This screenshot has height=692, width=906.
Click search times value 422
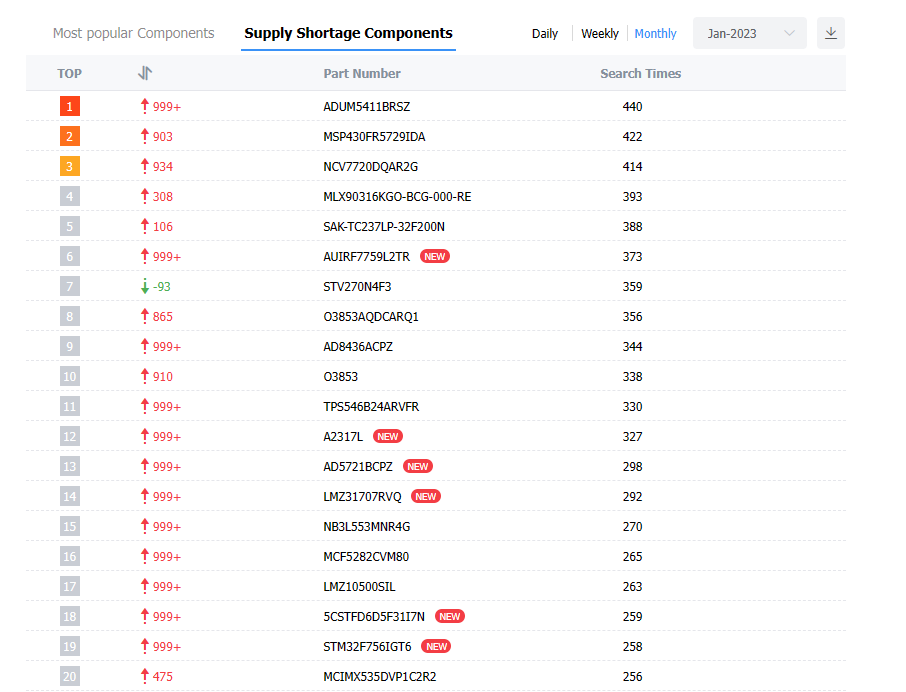(632, 136)
